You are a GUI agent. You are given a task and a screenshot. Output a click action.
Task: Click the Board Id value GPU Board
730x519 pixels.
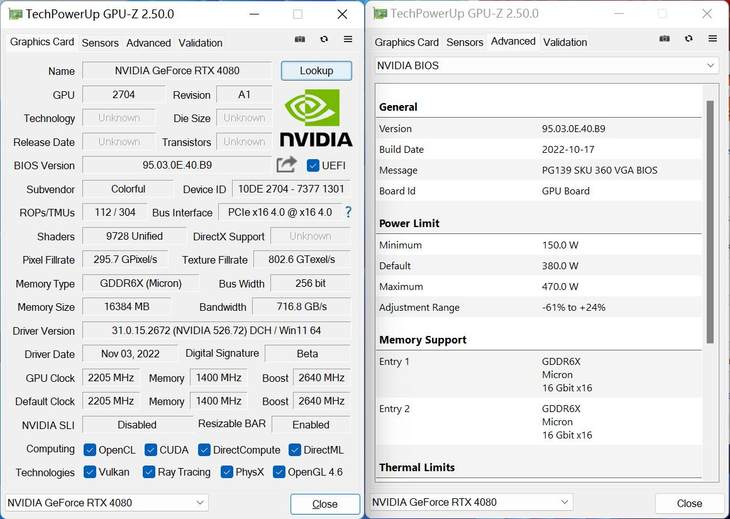566,191
